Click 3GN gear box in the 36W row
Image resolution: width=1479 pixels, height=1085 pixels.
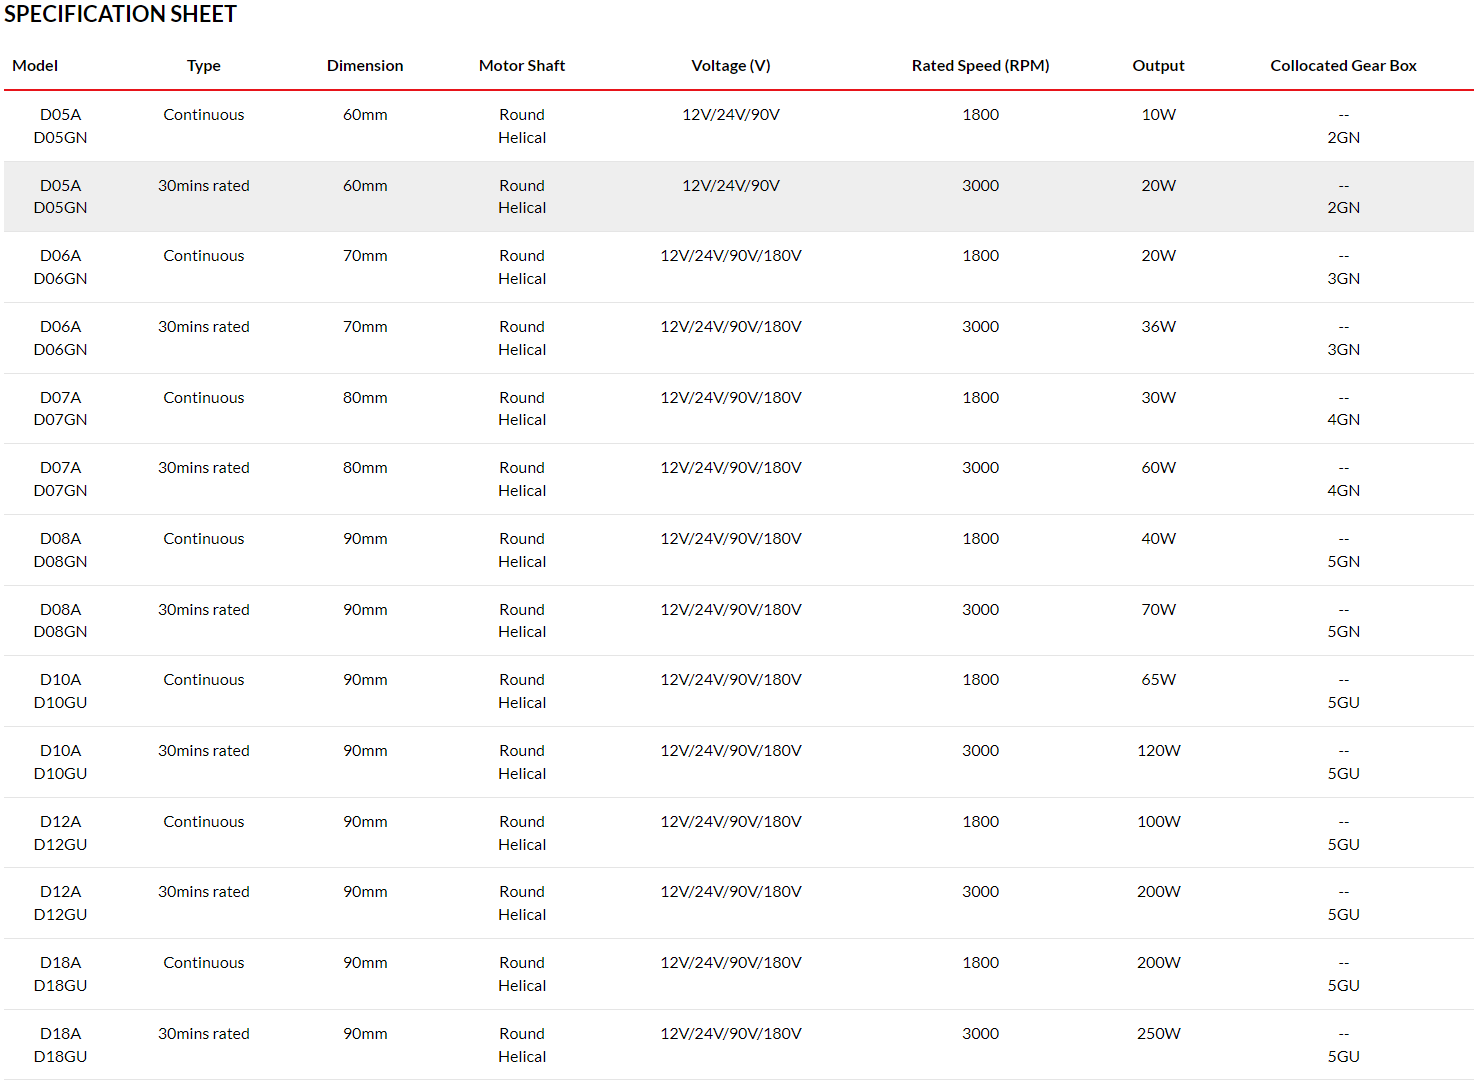1344,349
